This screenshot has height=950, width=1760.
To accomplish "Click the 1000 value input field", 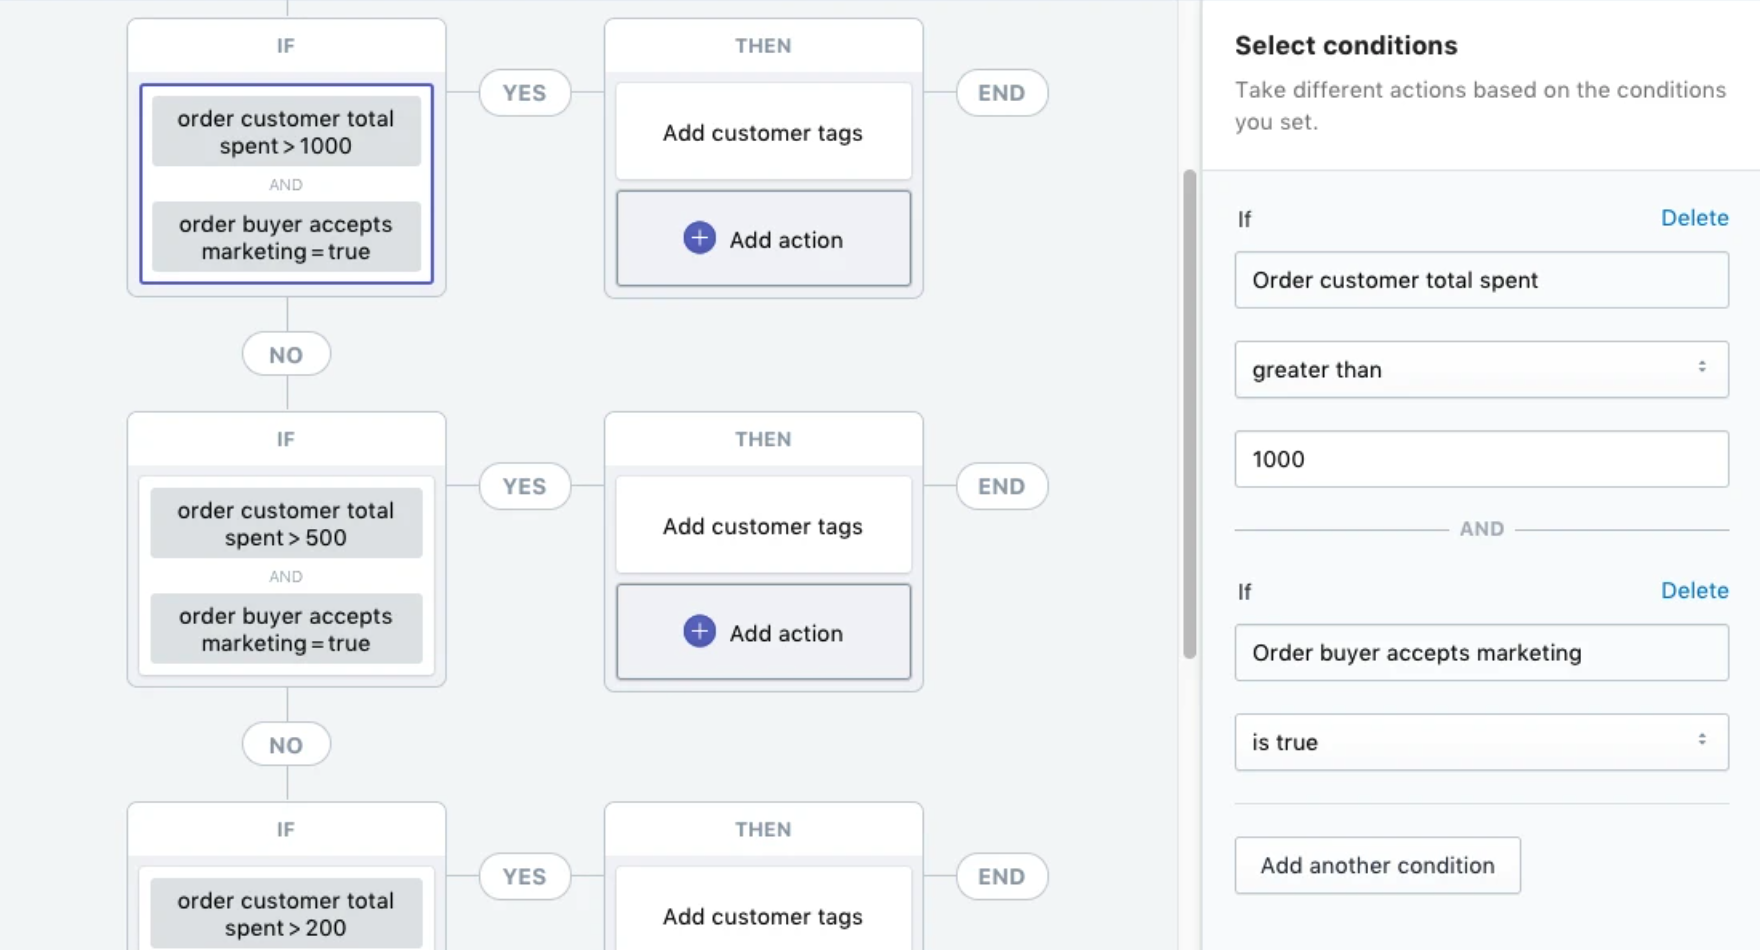I will pyautogui.click(x=1481, y=459).
